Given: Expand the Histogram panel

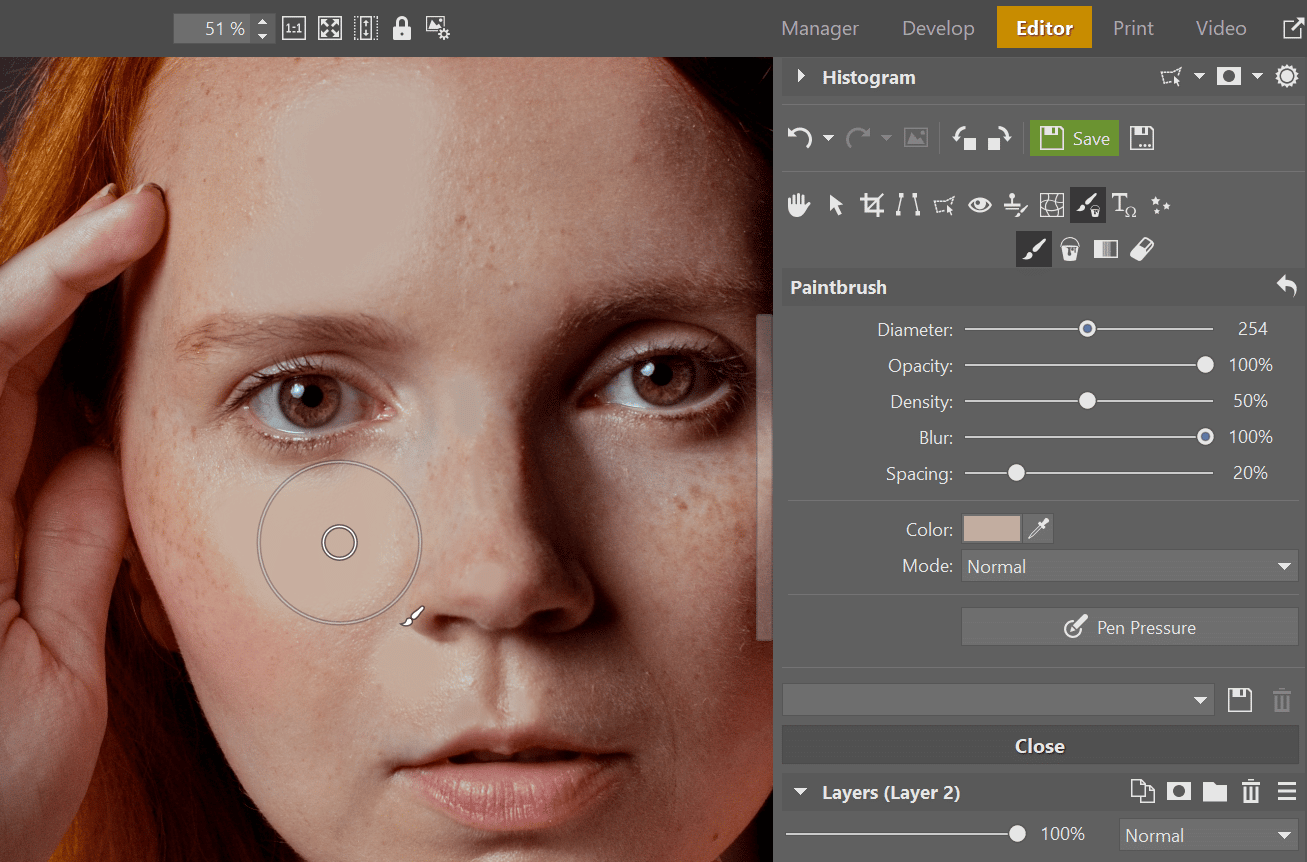Looking at the screenshot, I should [x=800, y=77].
